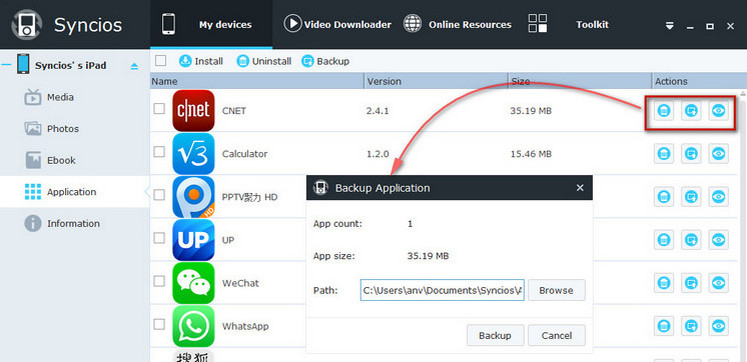747x362 pixels.
Task: Check the UP row checkbox
Action: [x=159, y=238]
